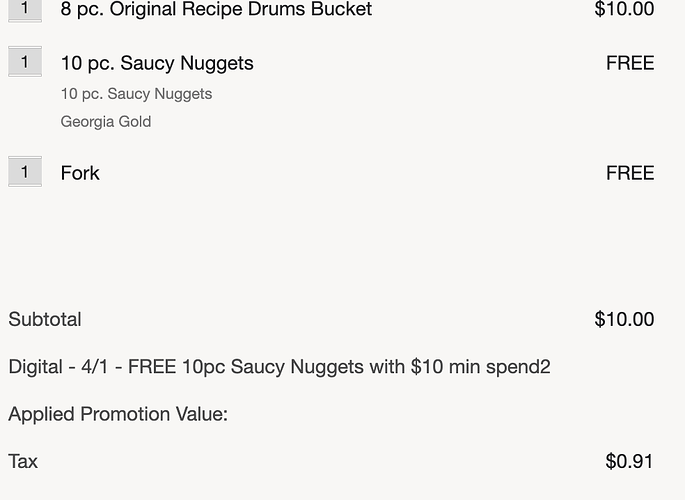Viewport: 685px width, 500px height.
Task: Click quantity box for Drums Bucket
Action: click(25, 10)
